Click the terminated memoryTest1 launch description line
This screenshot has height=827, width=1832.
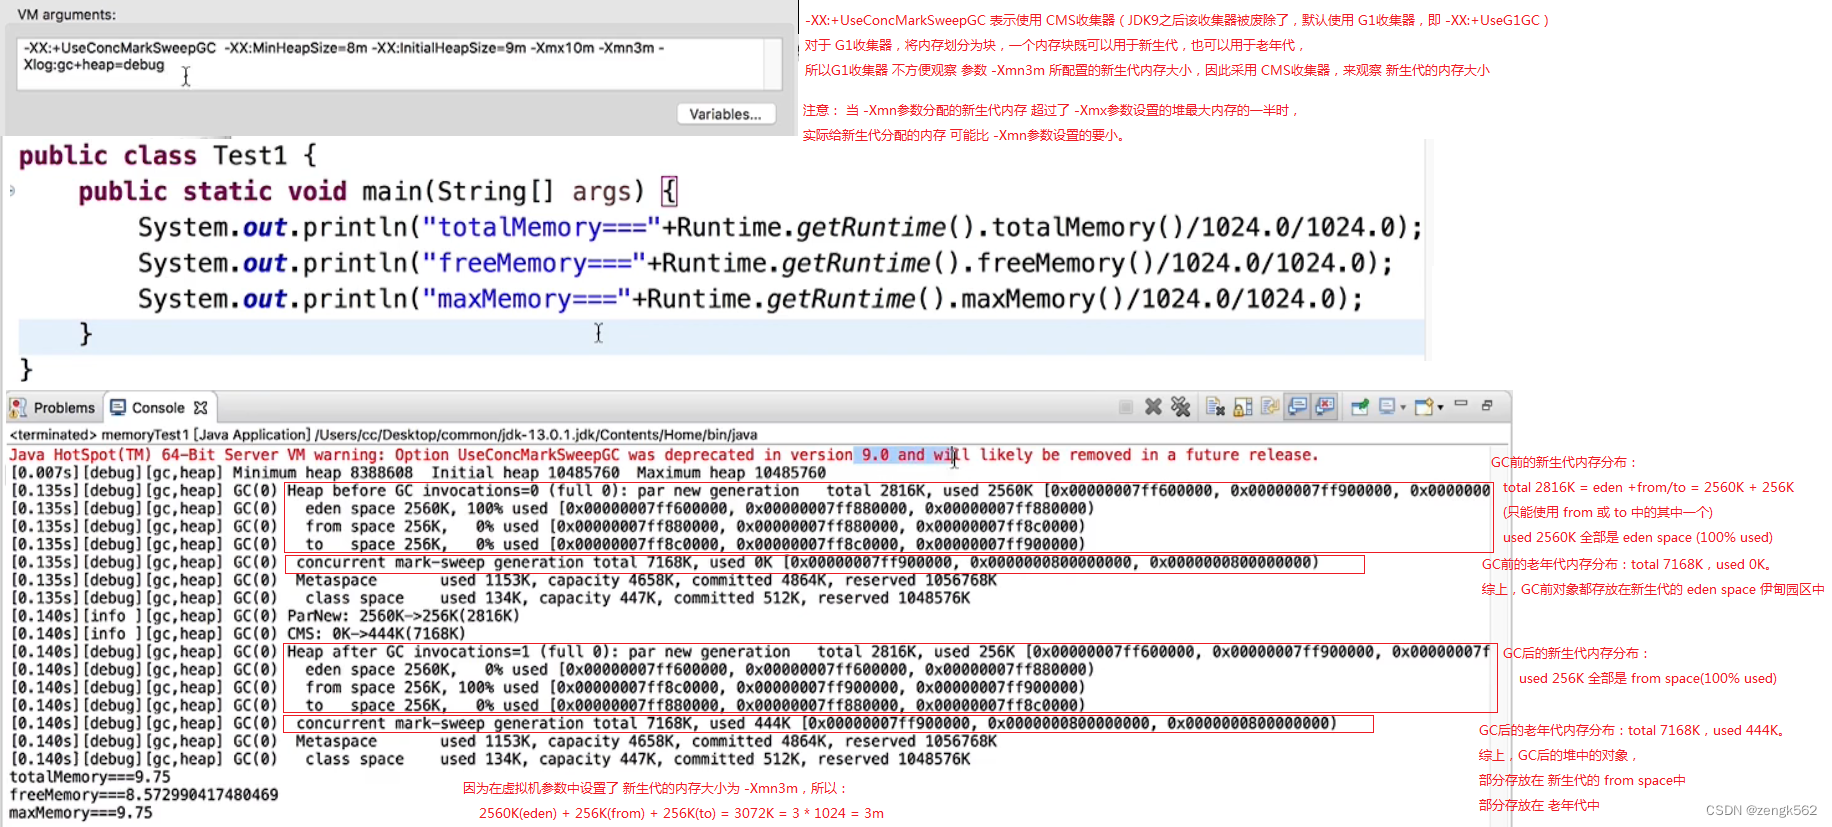[383, 435]
